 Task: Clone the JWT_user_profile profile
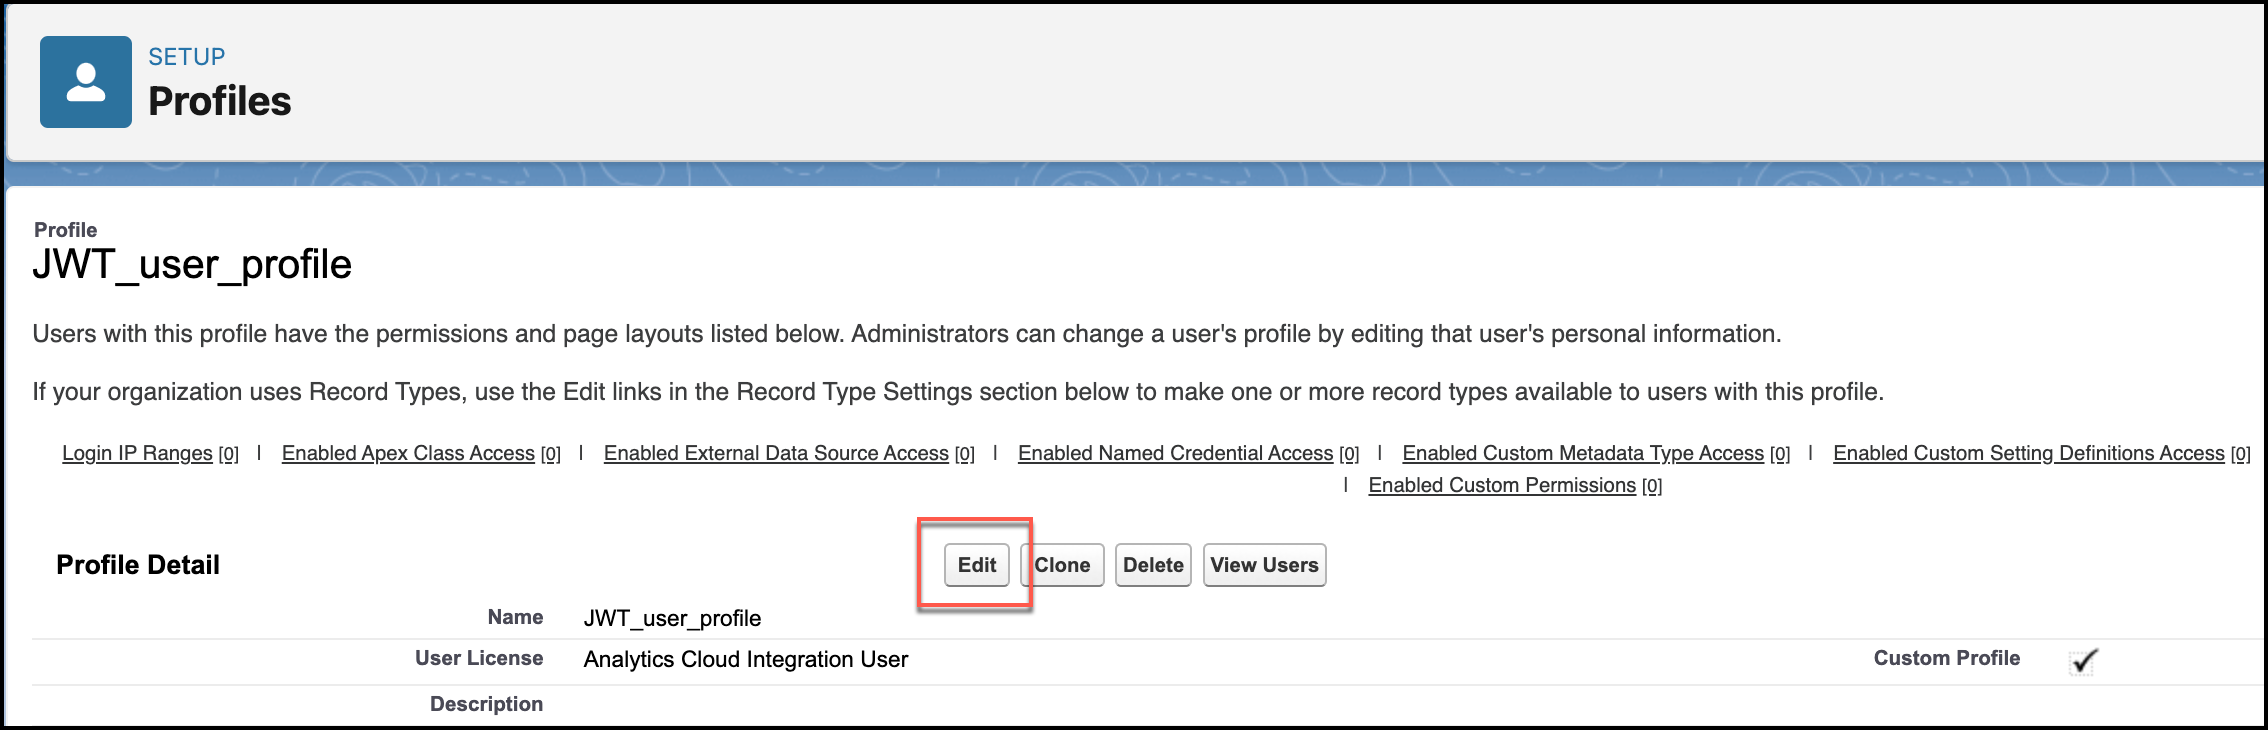pos(1062,565)
